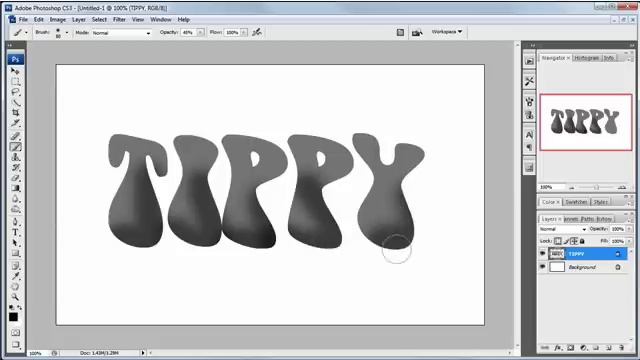Select the Zoom tool
This screenshot has width=640, height=360.
[15, 297]
